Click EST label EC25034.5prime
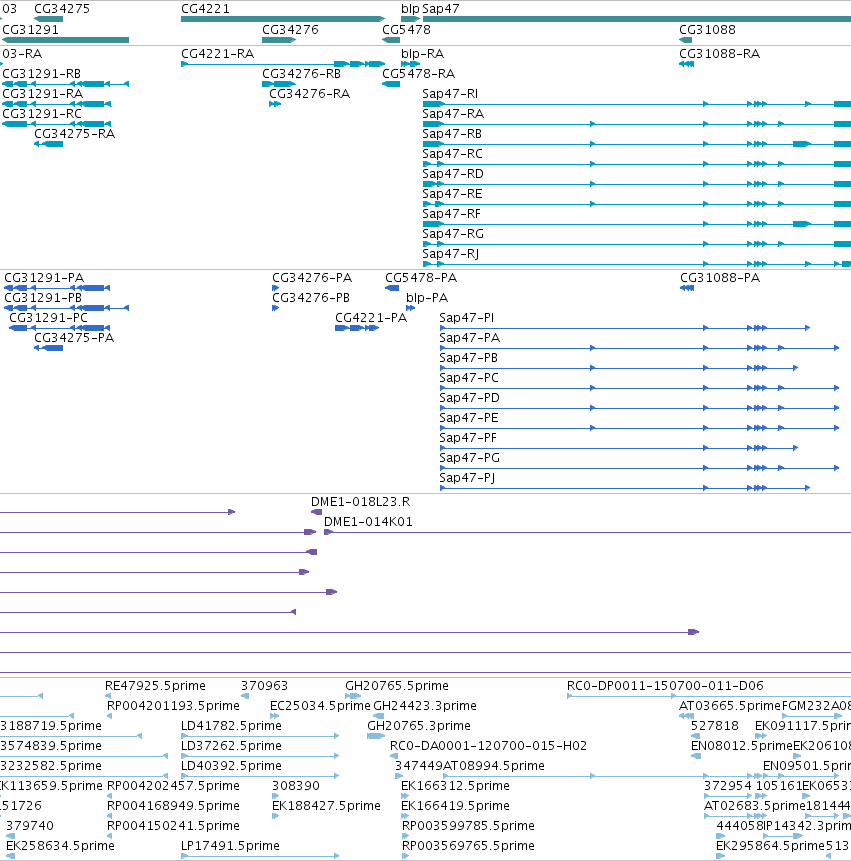Viewport: 851px width, 861px height. pyautogui.click(x=320, y=706)
